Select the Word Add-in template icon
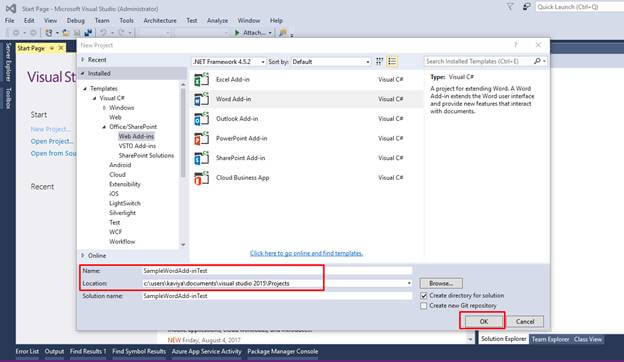 pos(201,99)
